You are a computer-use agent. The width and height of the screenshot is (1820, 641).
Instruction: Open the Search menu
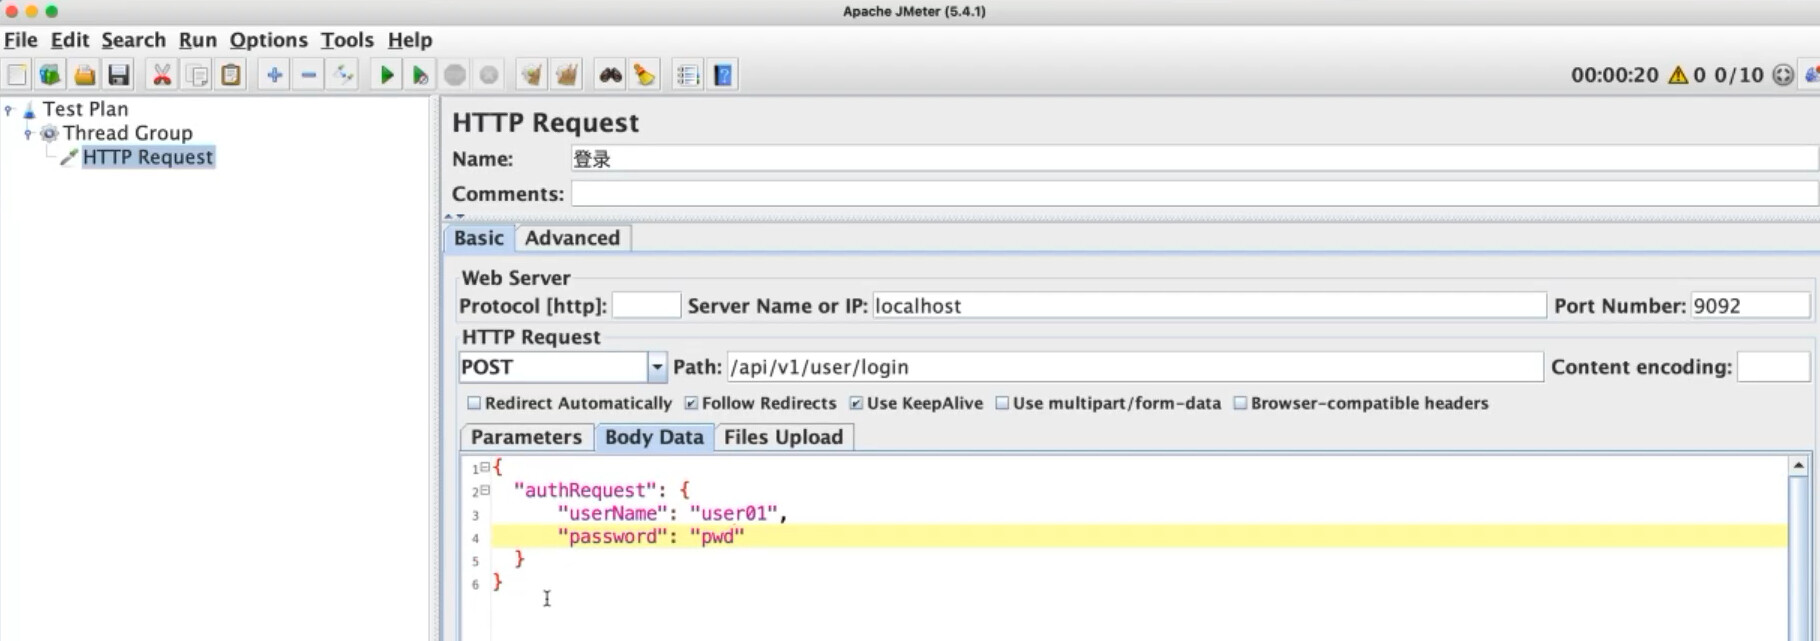[133, 40]
